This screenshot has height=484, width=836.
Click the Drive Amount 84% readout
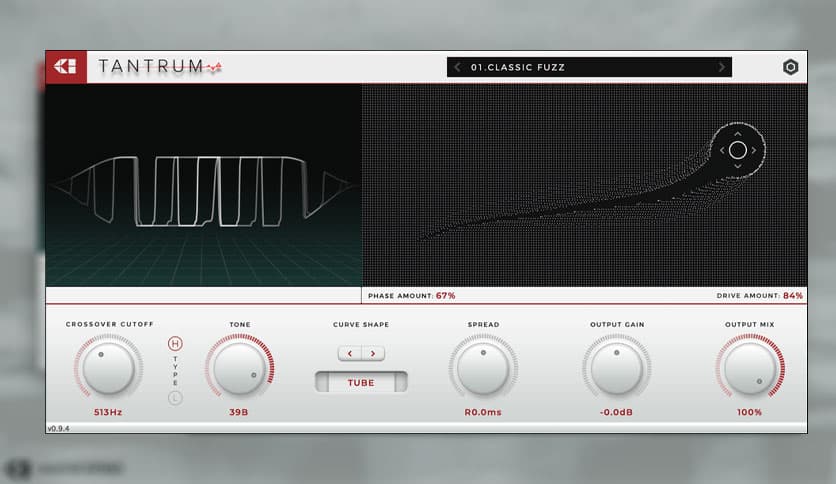[x=760, y=295]
